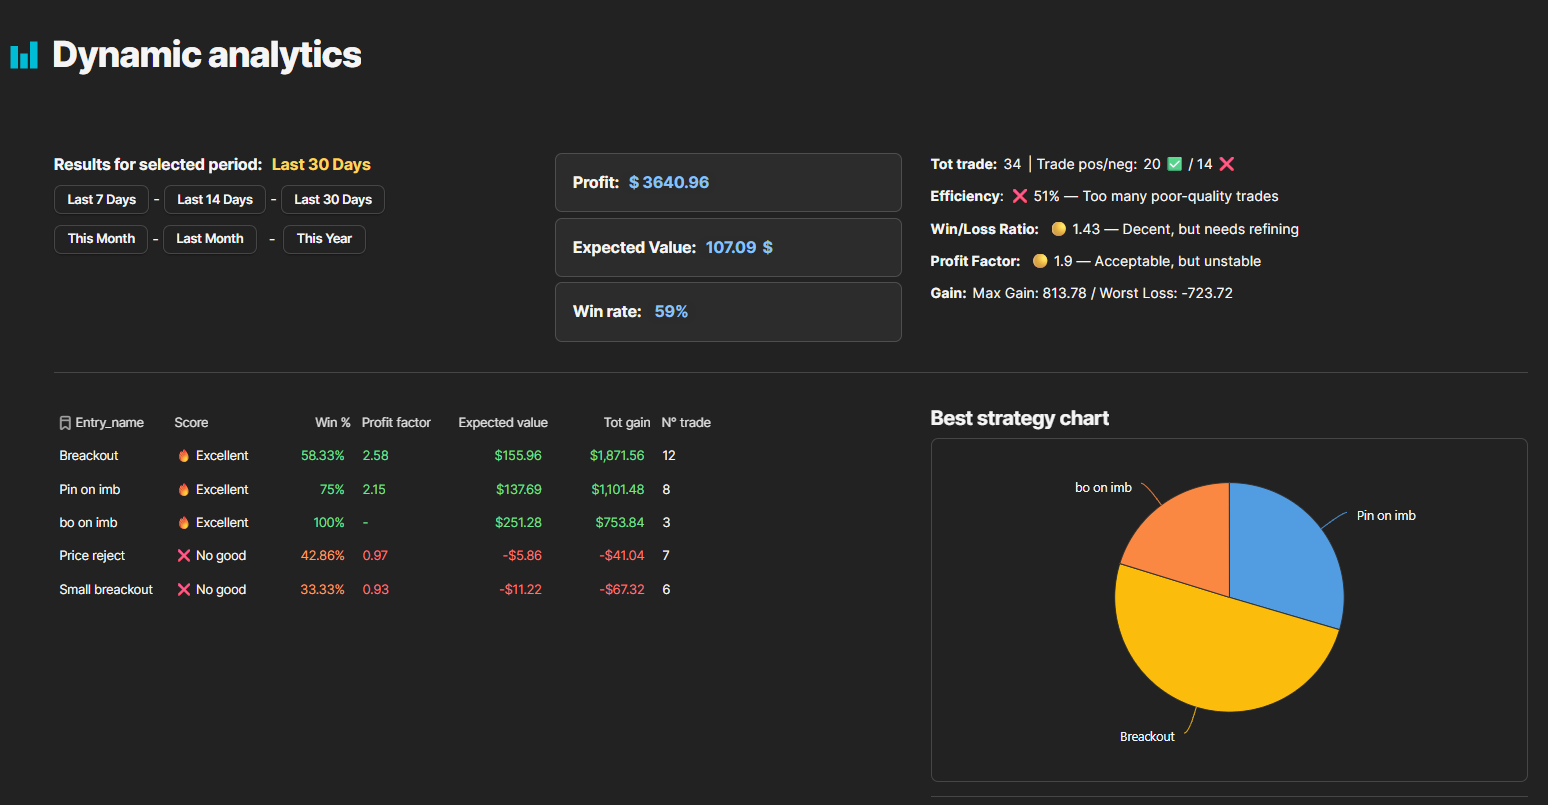Show results for This Year
This screenshot has width=1548, height=805.
pyautogui.click(x=324, y=239)
